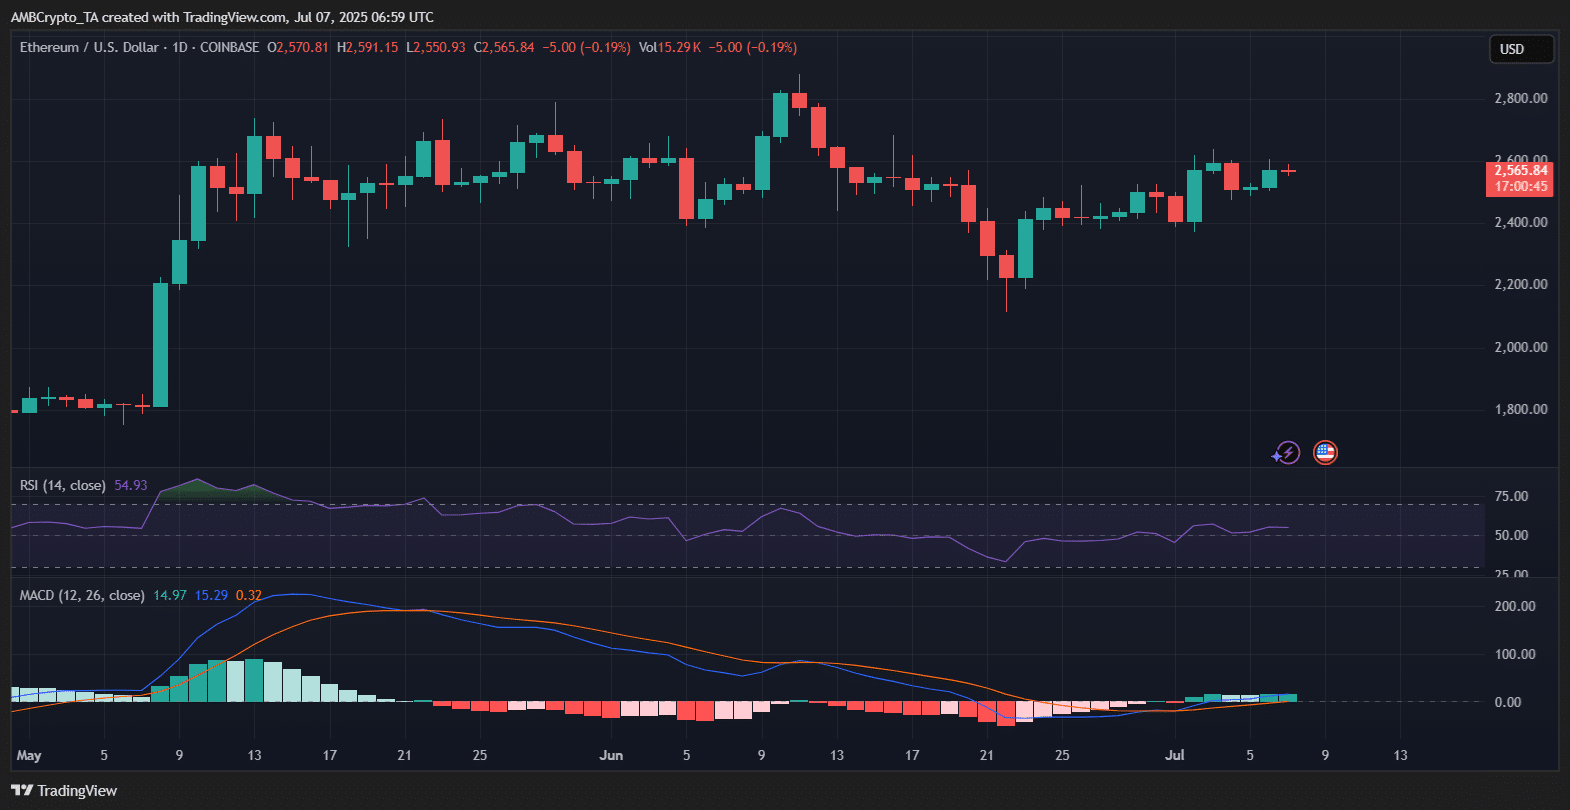Click the Vol 15.29K reading in header
Screen dimensions: 1570x810
669,47
